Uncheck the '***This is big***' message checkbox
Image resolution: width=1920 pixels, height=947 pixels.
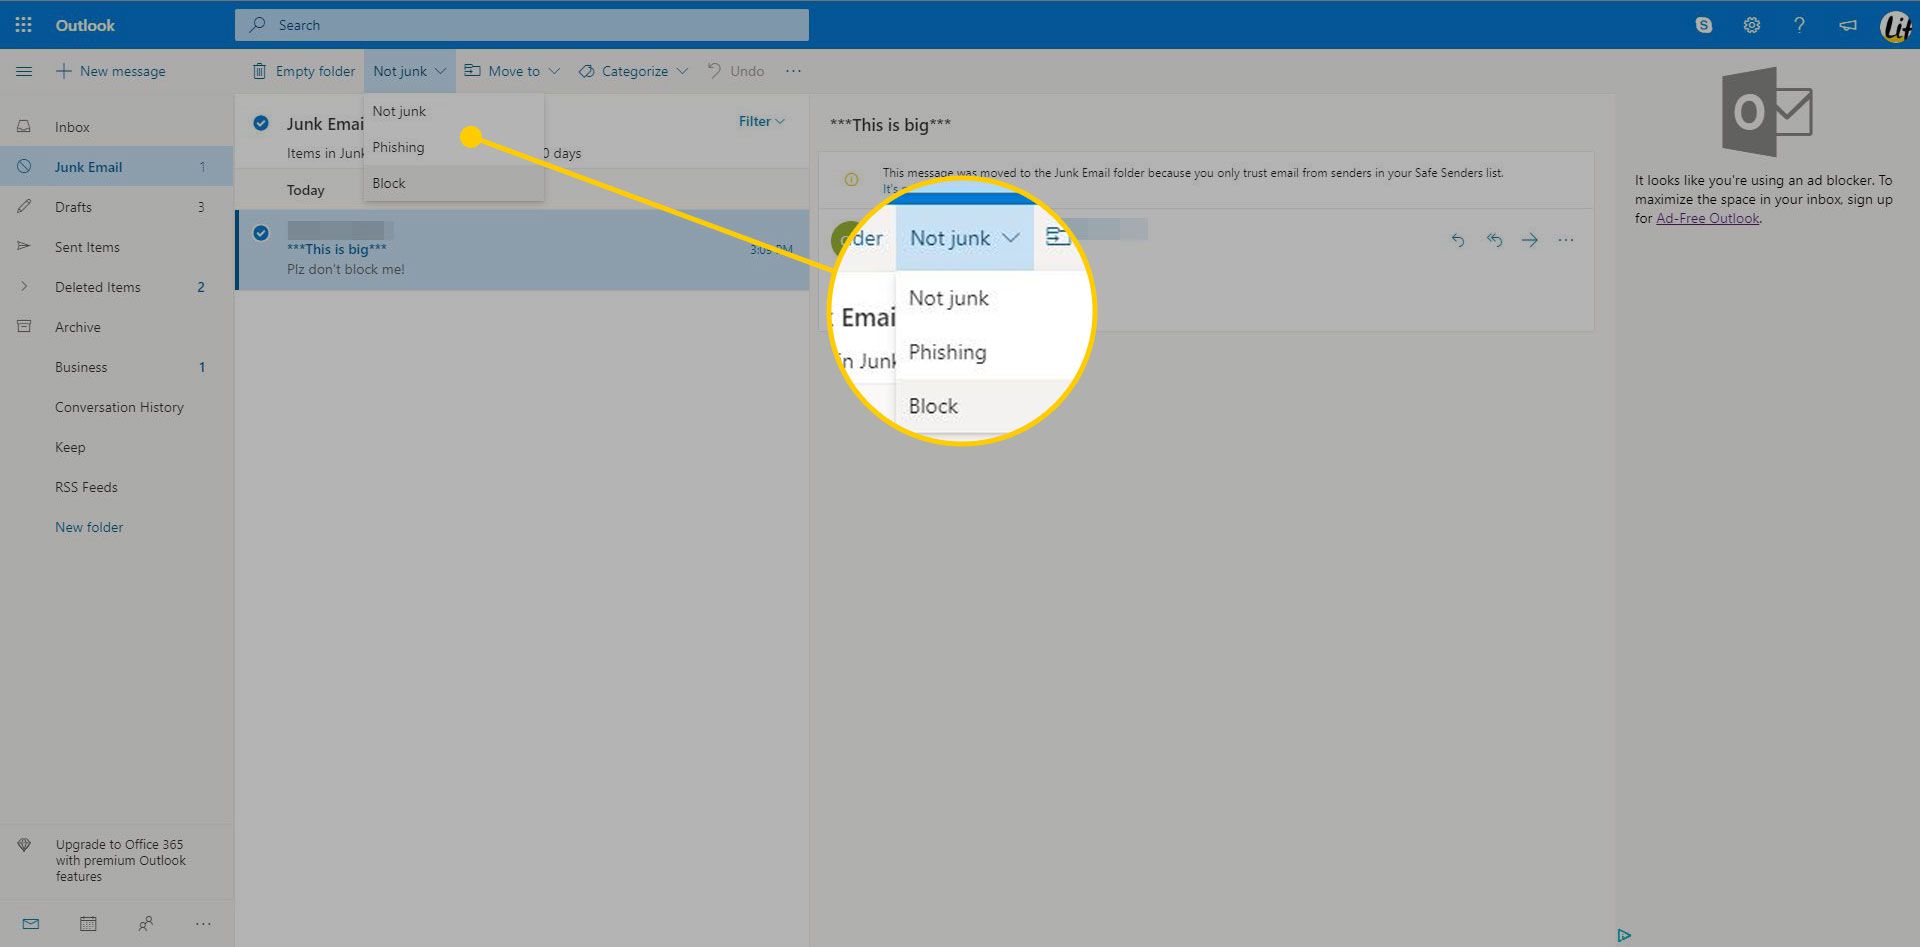click(x=261, y=233)
